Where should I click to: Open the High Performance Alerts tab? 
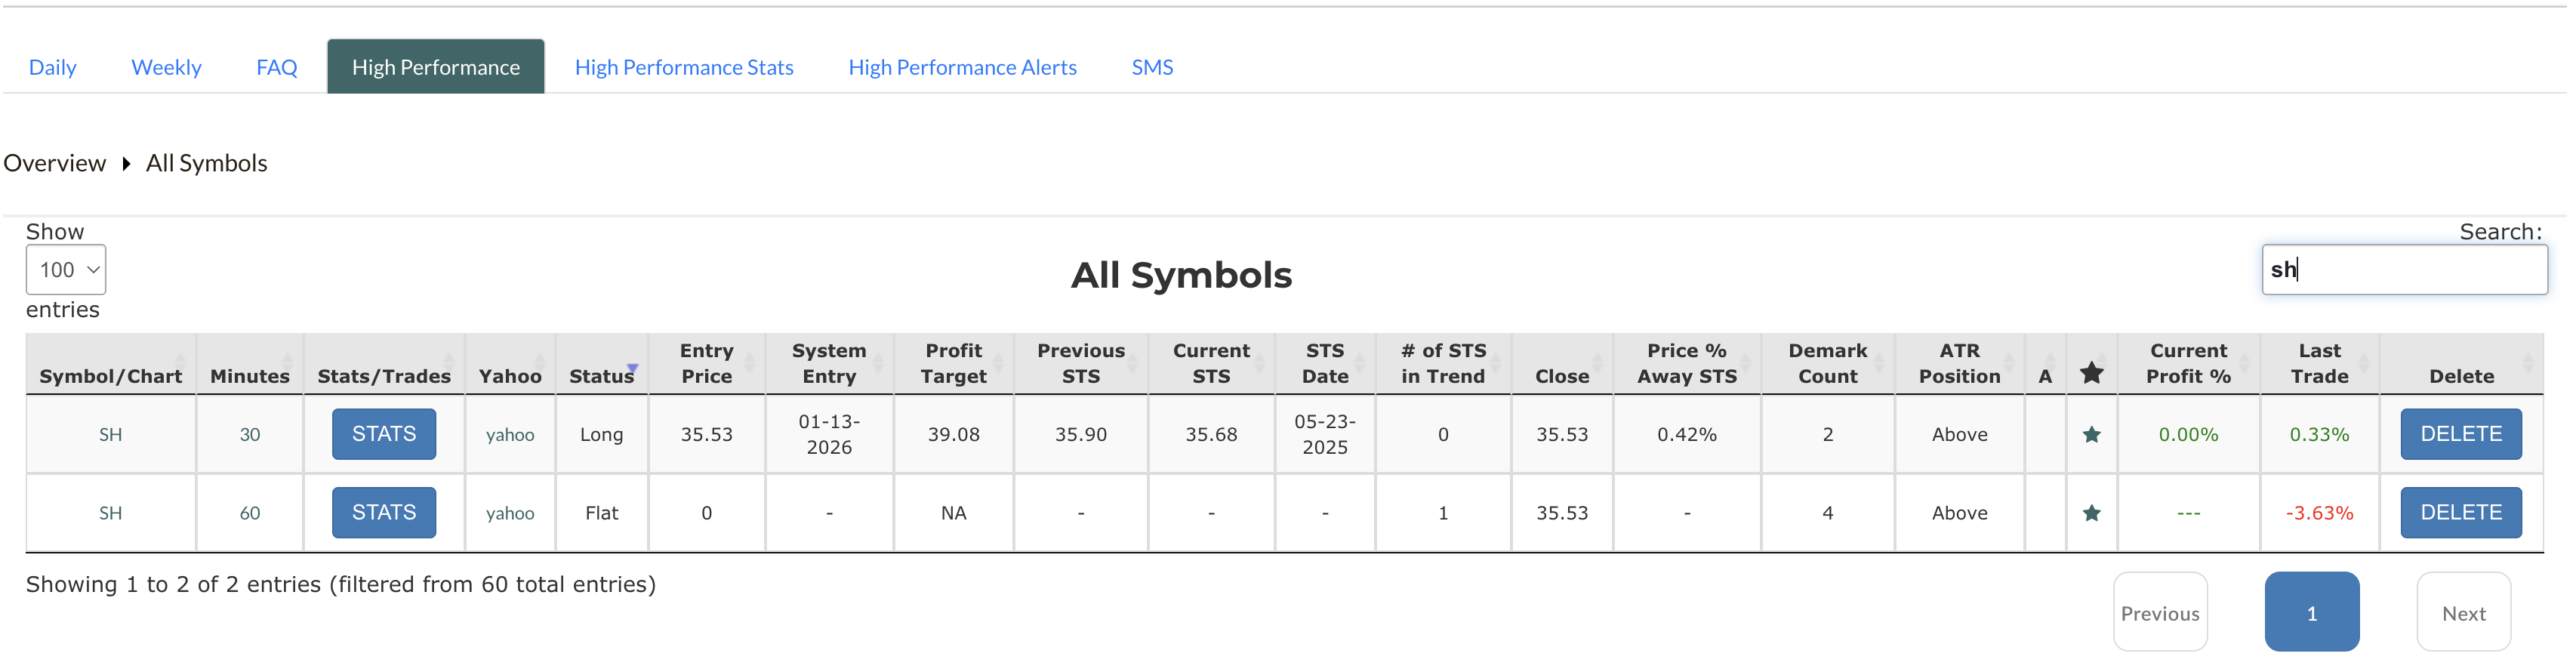(x=962, y=67)
